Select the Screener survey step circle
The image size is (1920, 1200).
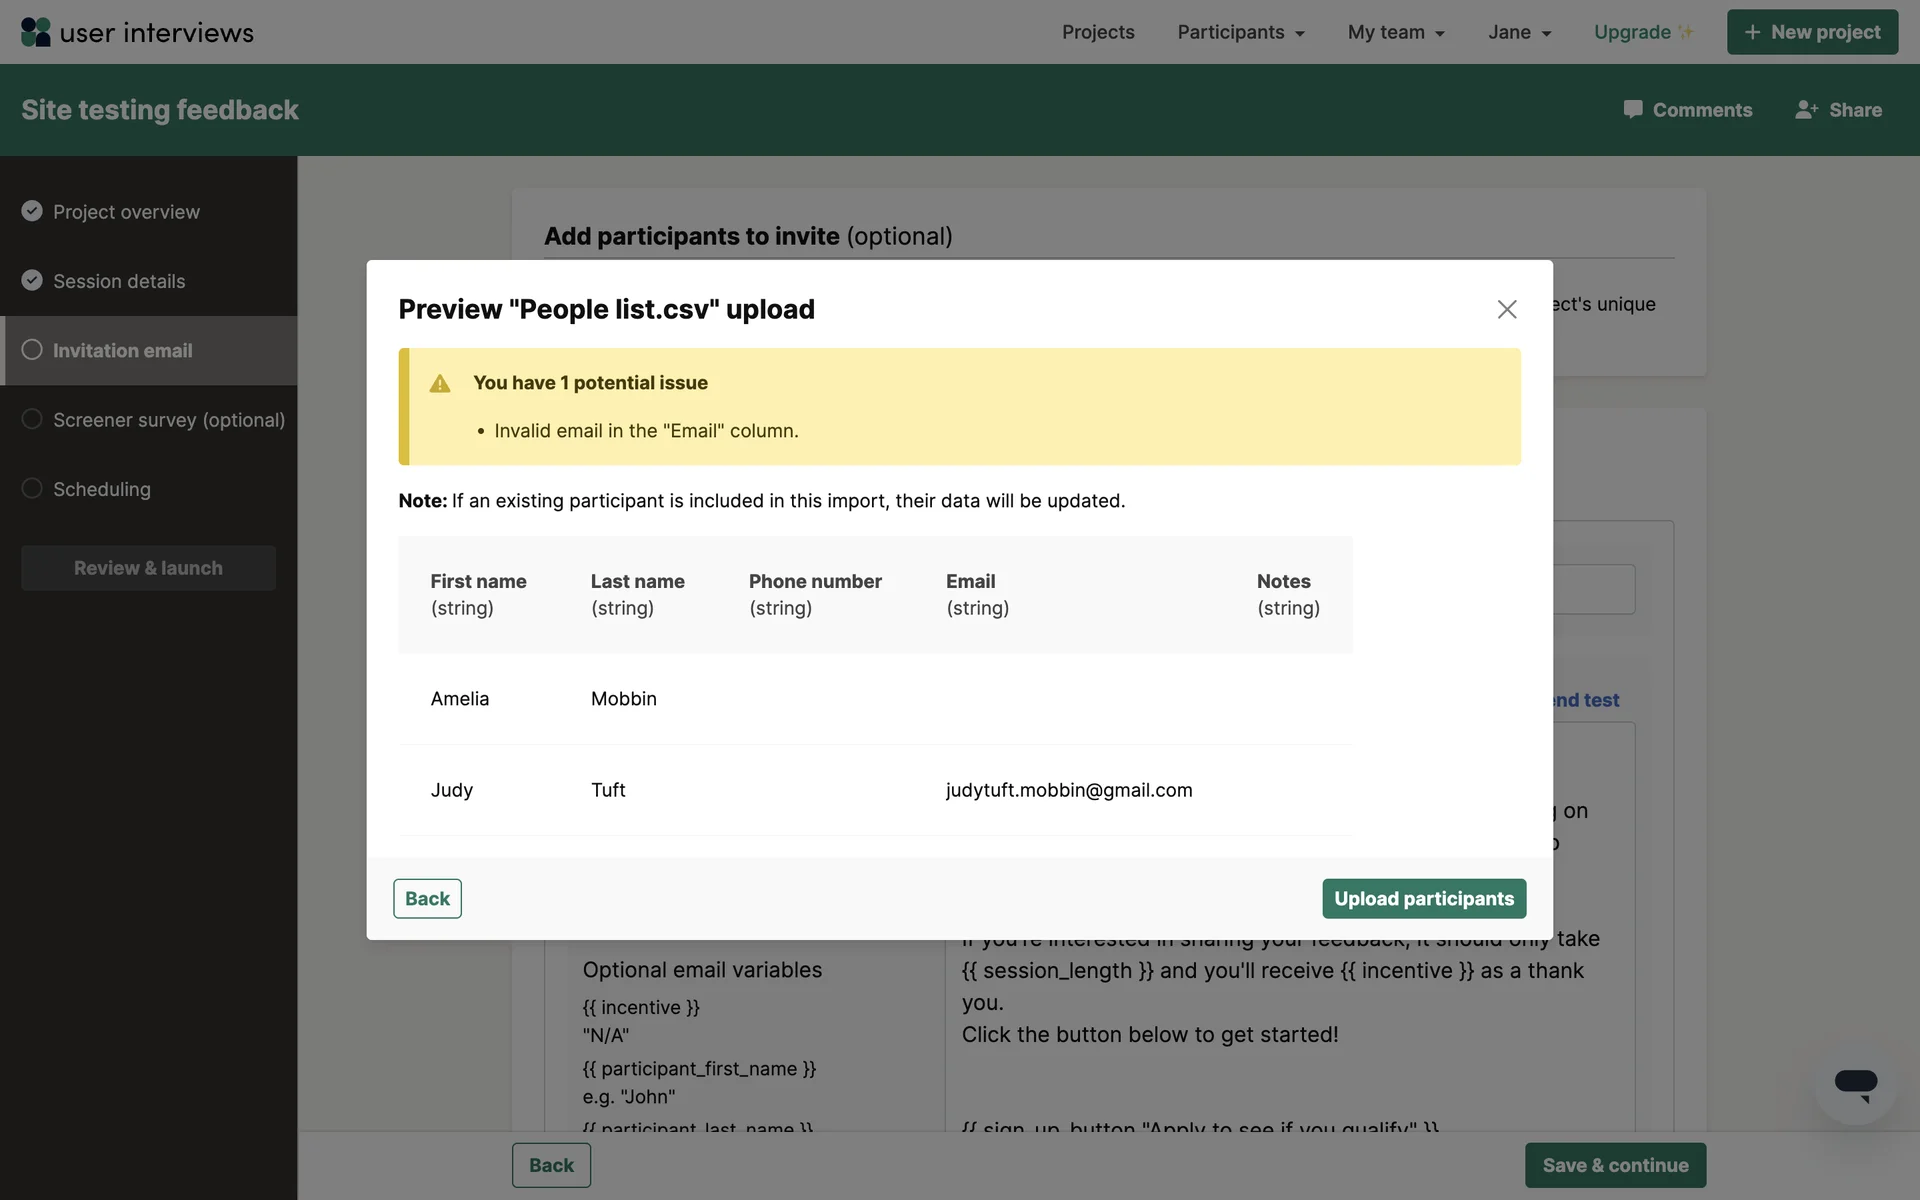pos(32,419)
